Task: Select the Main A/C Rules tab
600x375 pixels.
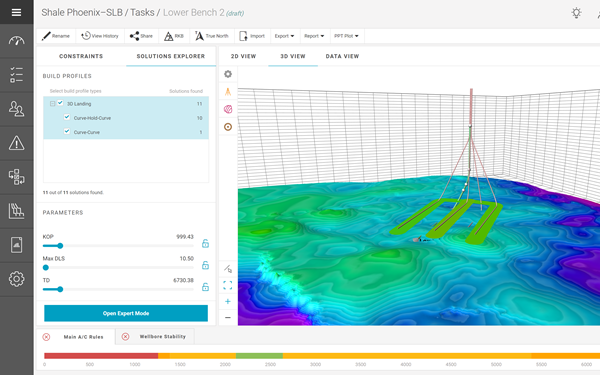Action: 83,337
